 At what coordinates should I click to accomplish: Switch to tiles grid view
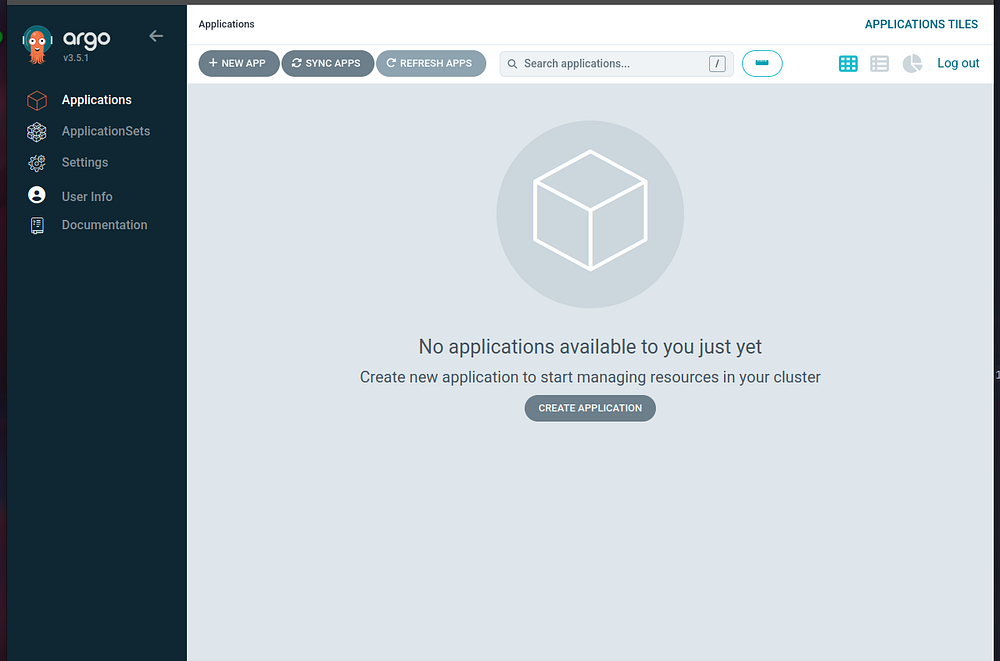pyautogui.click(x=848, y=64)
